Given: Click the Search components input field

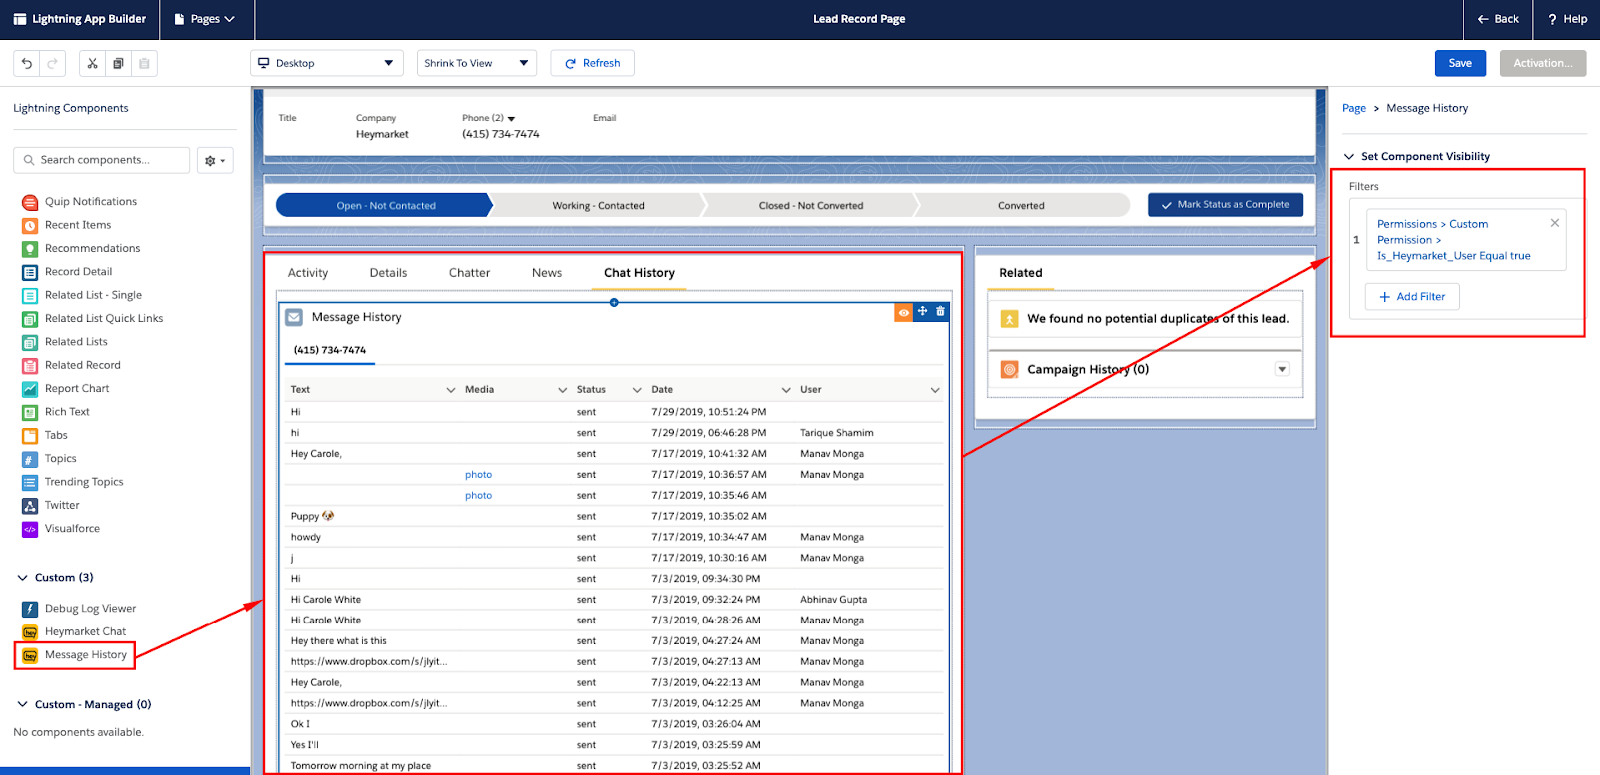Looking at the screenshot, I should coord(102,160).
